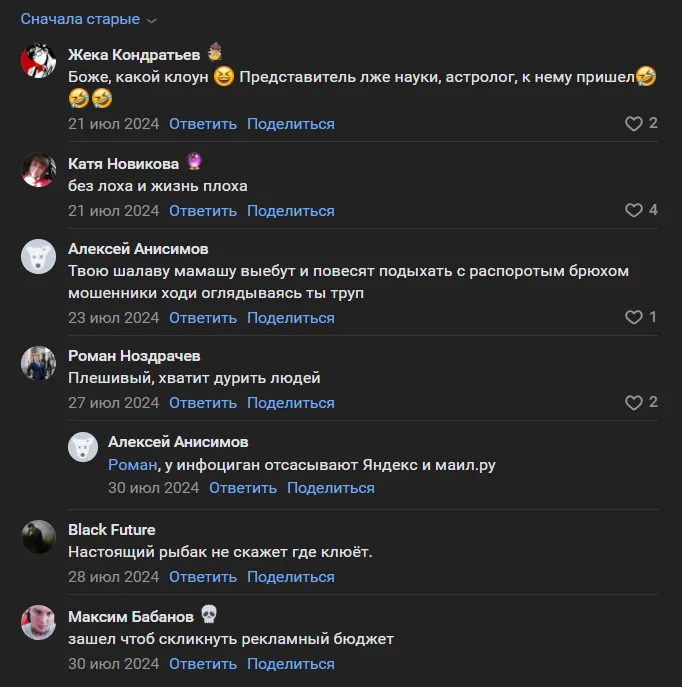Click skull status icon next to Максим Бабанов
682x687 pixels.
click(x=209, y=614)
